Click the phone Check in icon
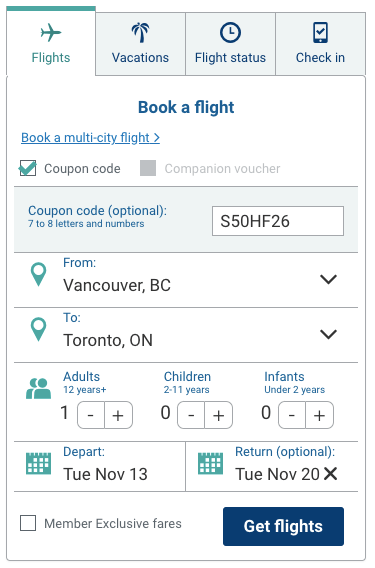The image size is (375, 568). (x=321, y=33)
